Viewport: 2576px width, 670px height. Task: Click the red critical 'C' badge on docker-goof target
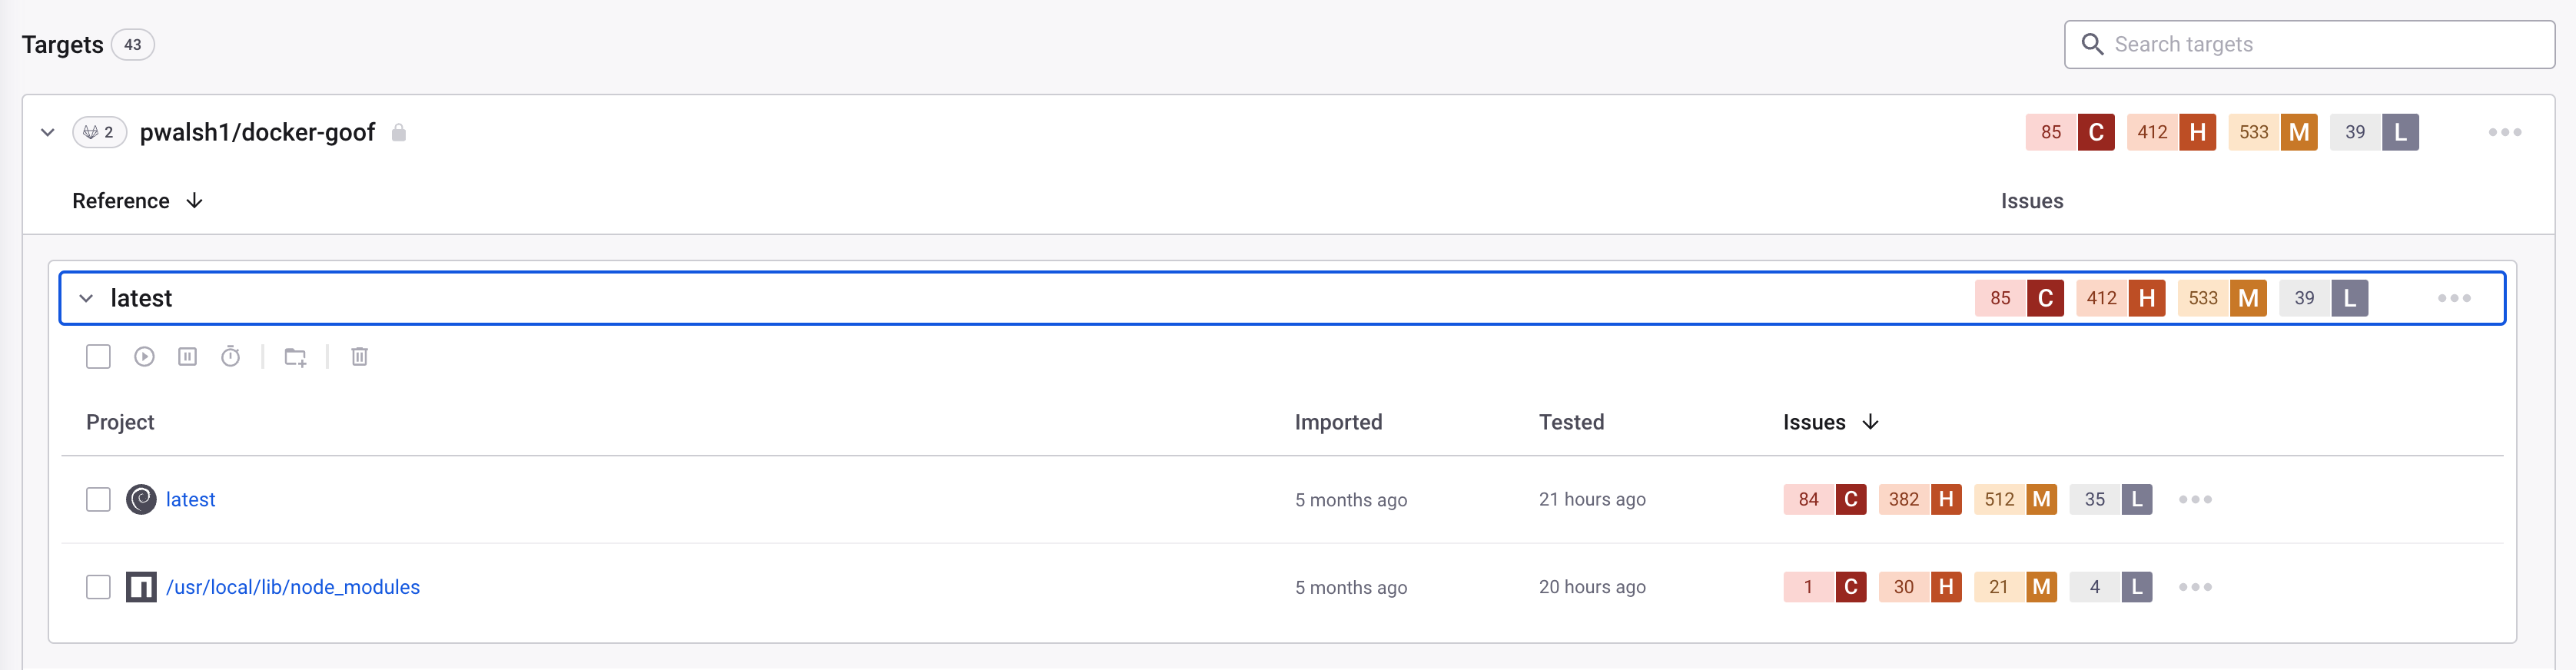[x=2096, y=133]
